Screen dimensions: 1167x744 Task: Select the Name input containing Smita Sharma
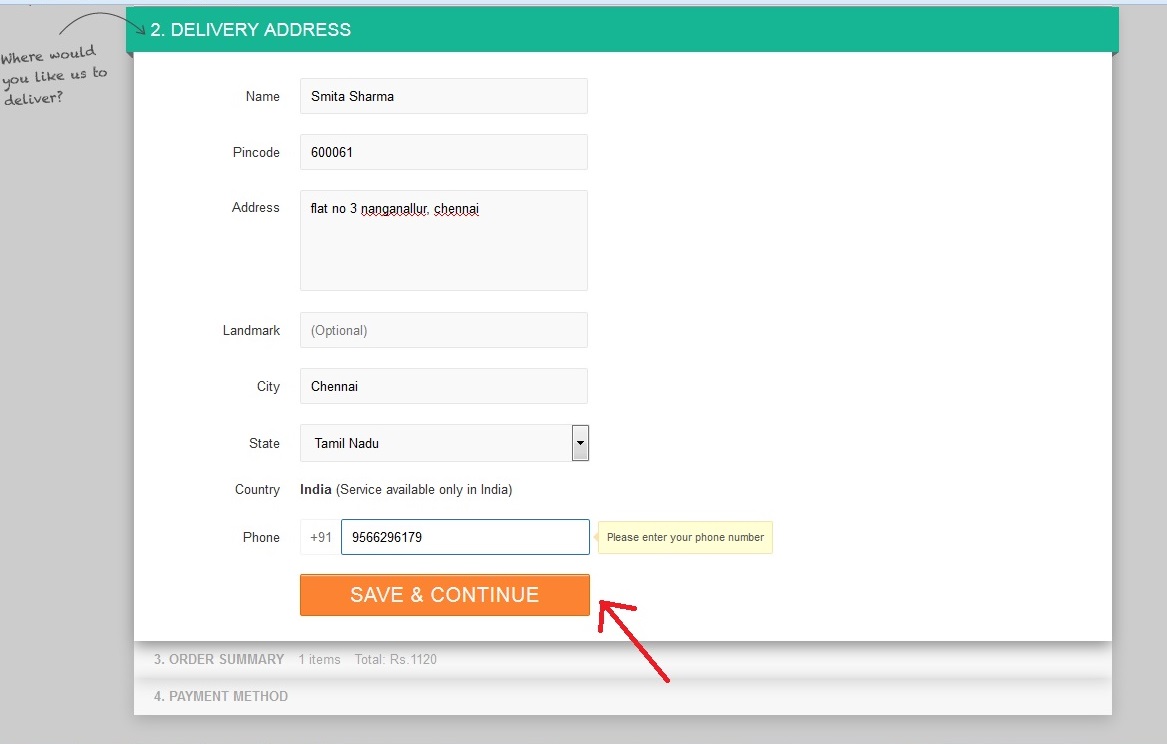(443, 96)
